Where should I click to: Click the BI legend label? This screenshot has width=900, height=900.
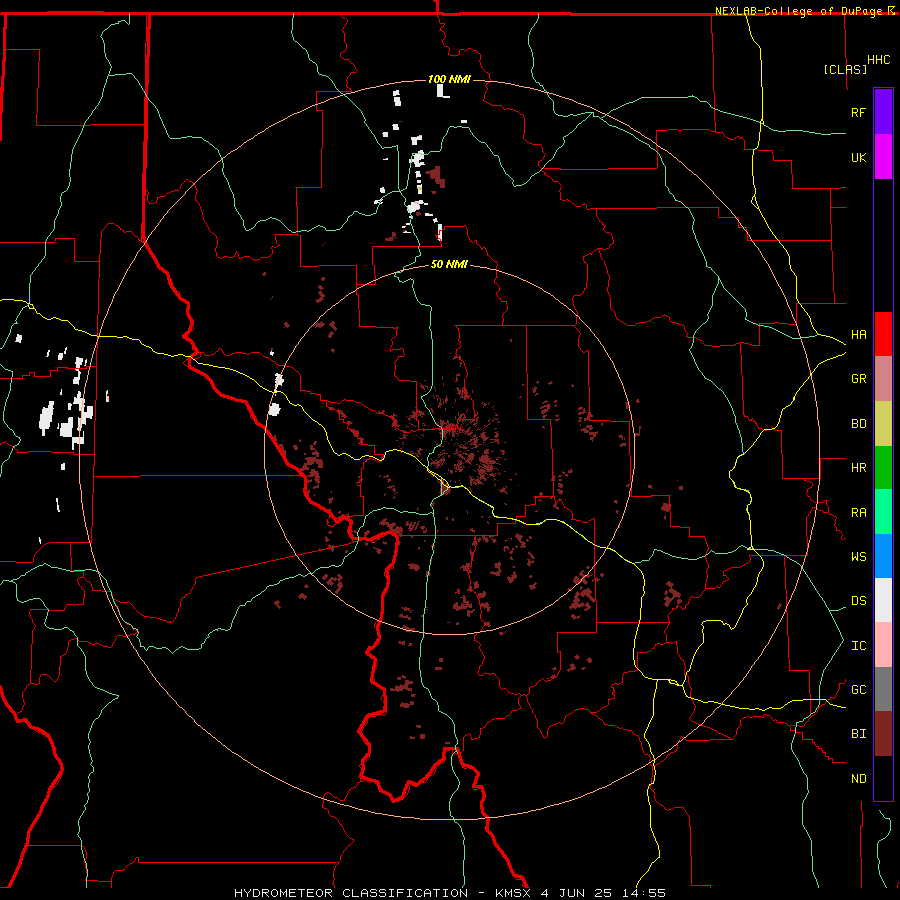858,734
